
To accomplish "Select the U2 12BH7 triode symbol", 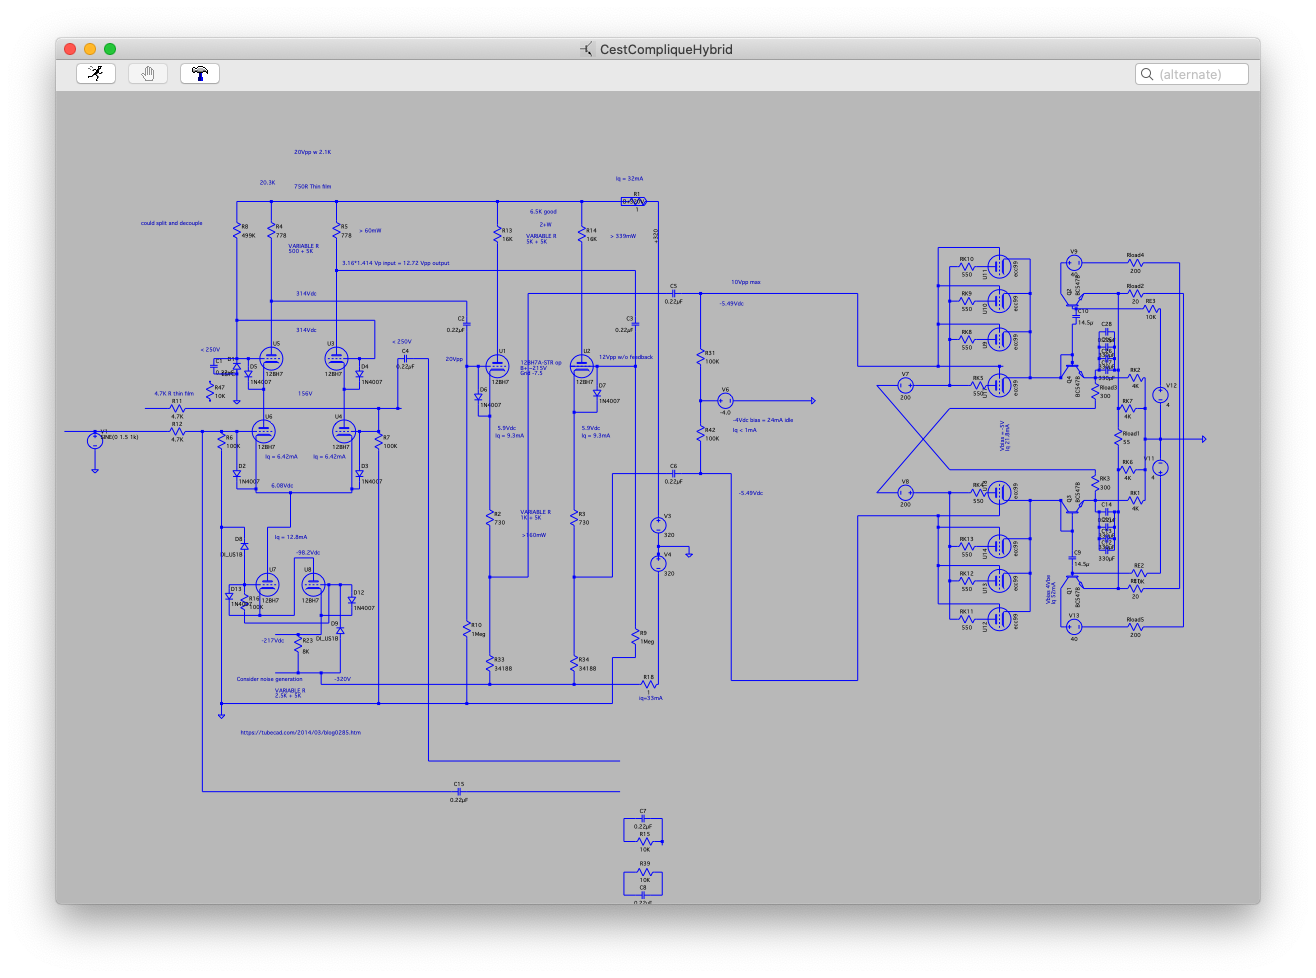I will 581,366.
